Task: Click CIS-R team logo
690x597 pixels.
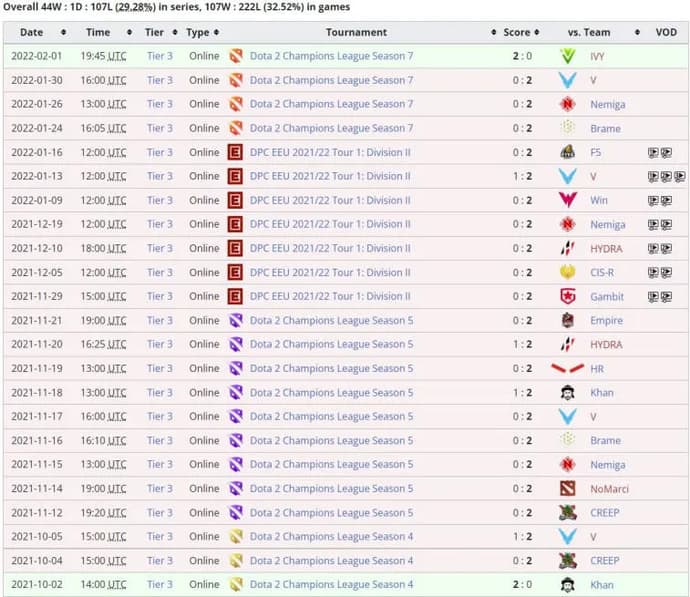Action: pos(568,272)
